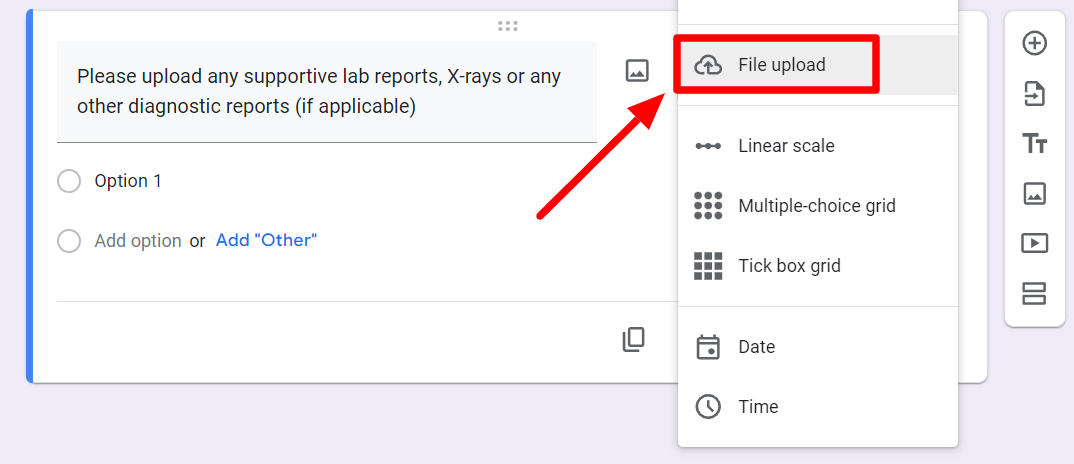Click the Add option radio circle
This screenshot has width=1074, height=464.
(x=69, y=241)
